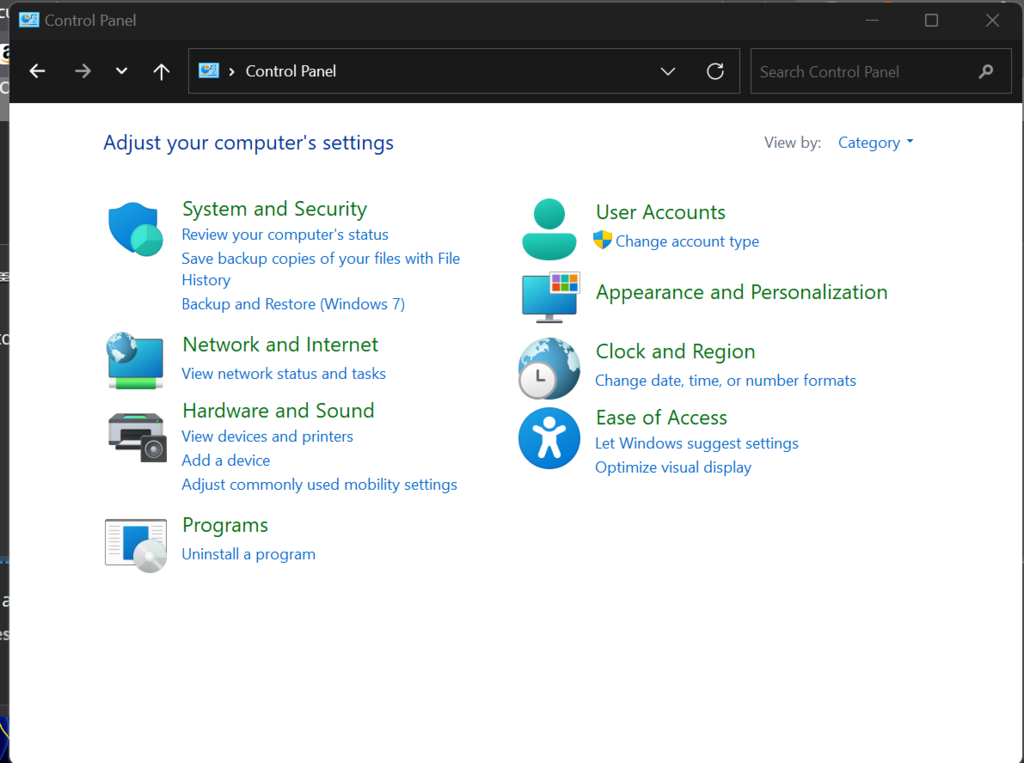
Task: Refresh the Control Panel view
Action: click(x=715, y=71)
